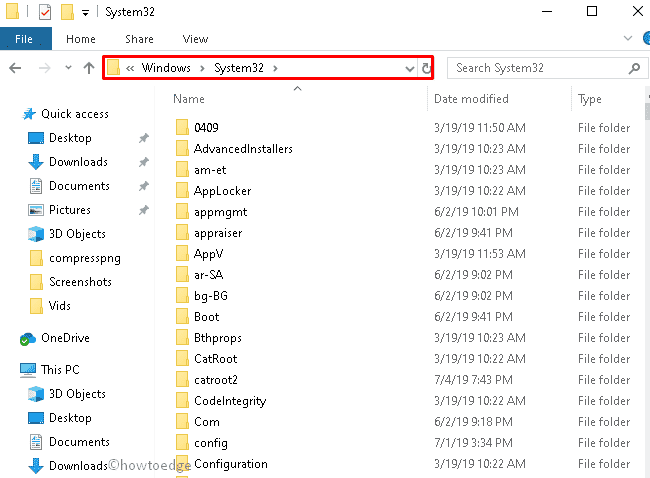Screen dimensions: 650x478
Task: Click the Refresh button in address bar
Action: click(x=427, y=68)
